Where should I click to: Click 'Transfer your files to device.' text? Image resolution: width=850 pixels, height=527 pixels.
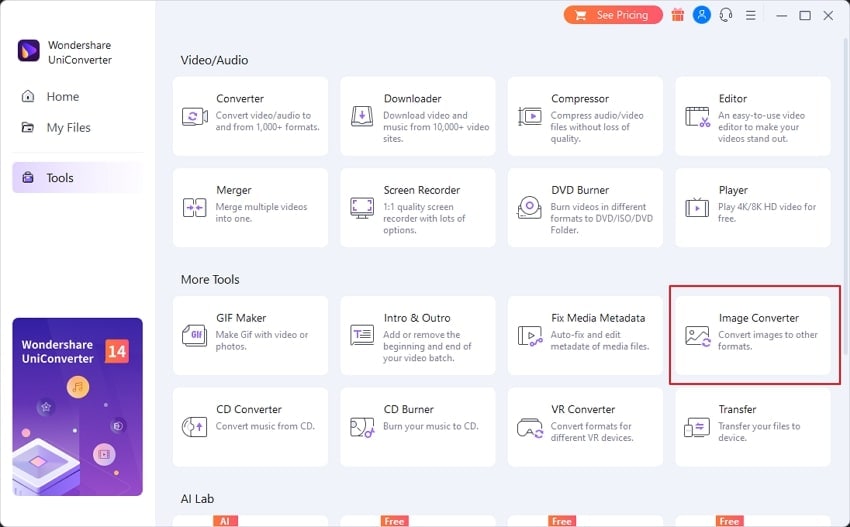point(759,432)
